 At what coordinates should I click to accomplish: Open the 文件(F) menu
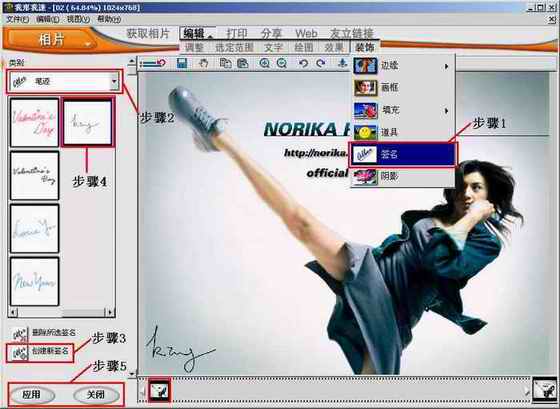tap(18, 19)
